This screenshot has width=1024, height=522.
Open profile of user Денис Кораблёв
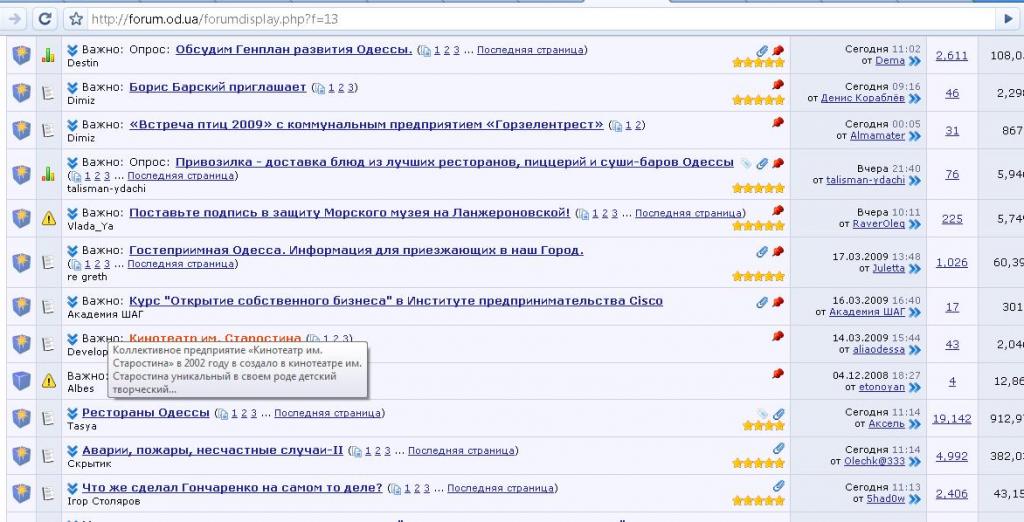(862, 98)
